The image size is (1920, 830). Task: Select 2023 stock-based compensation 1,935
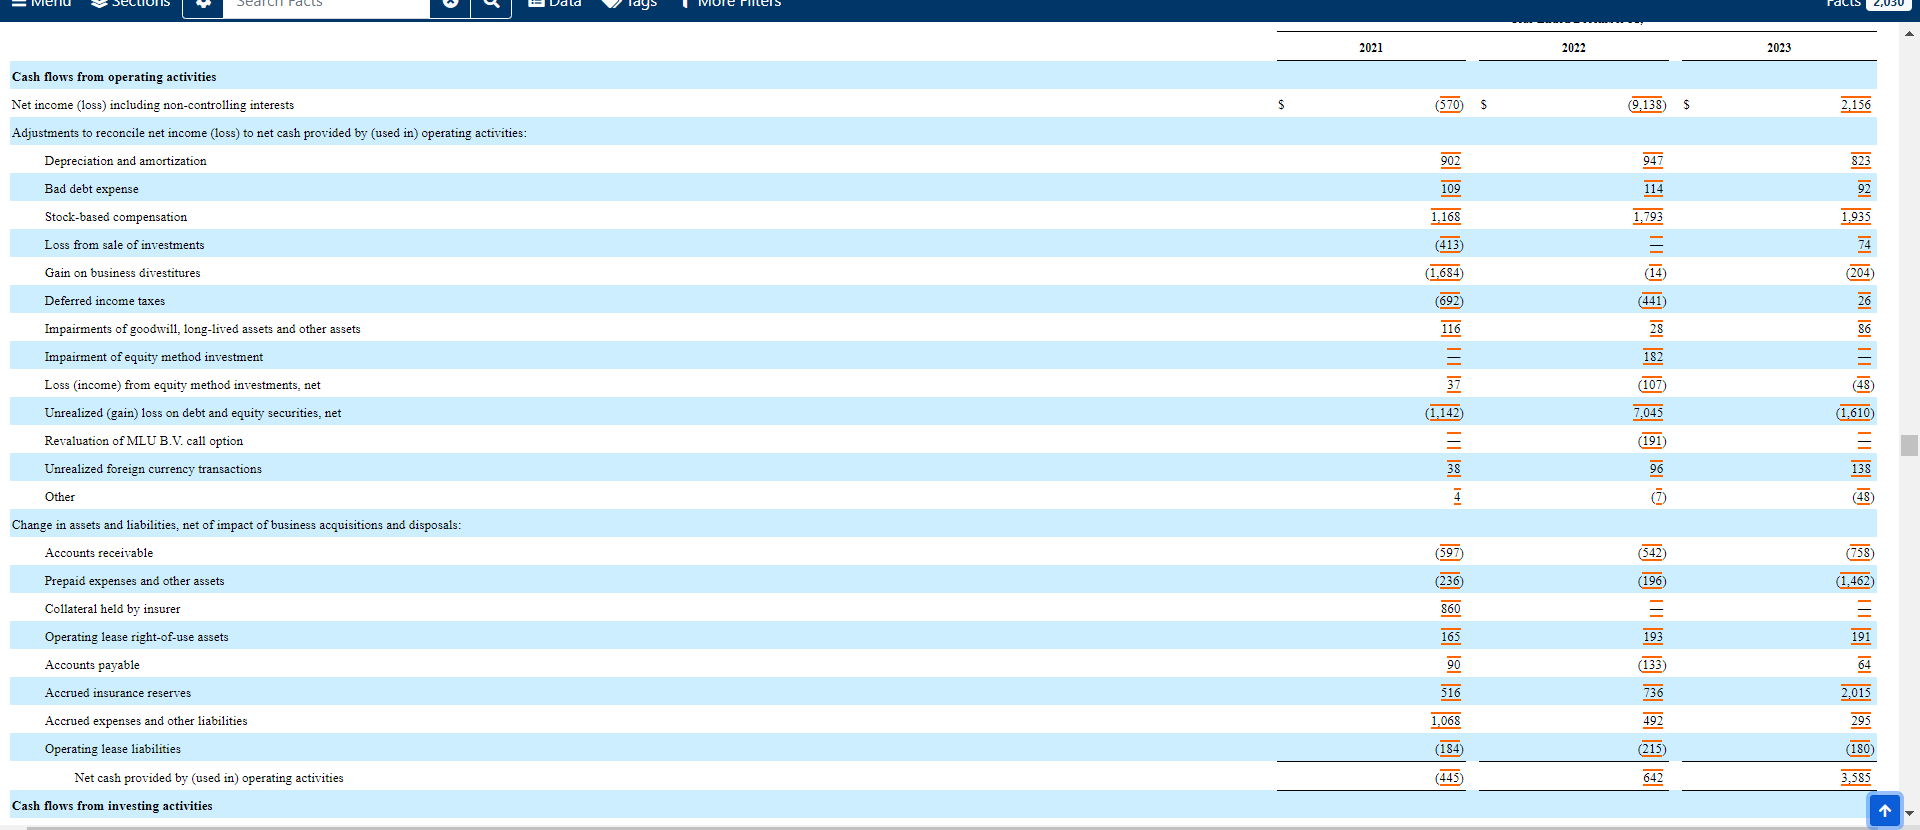click(x=1856, y=217)
